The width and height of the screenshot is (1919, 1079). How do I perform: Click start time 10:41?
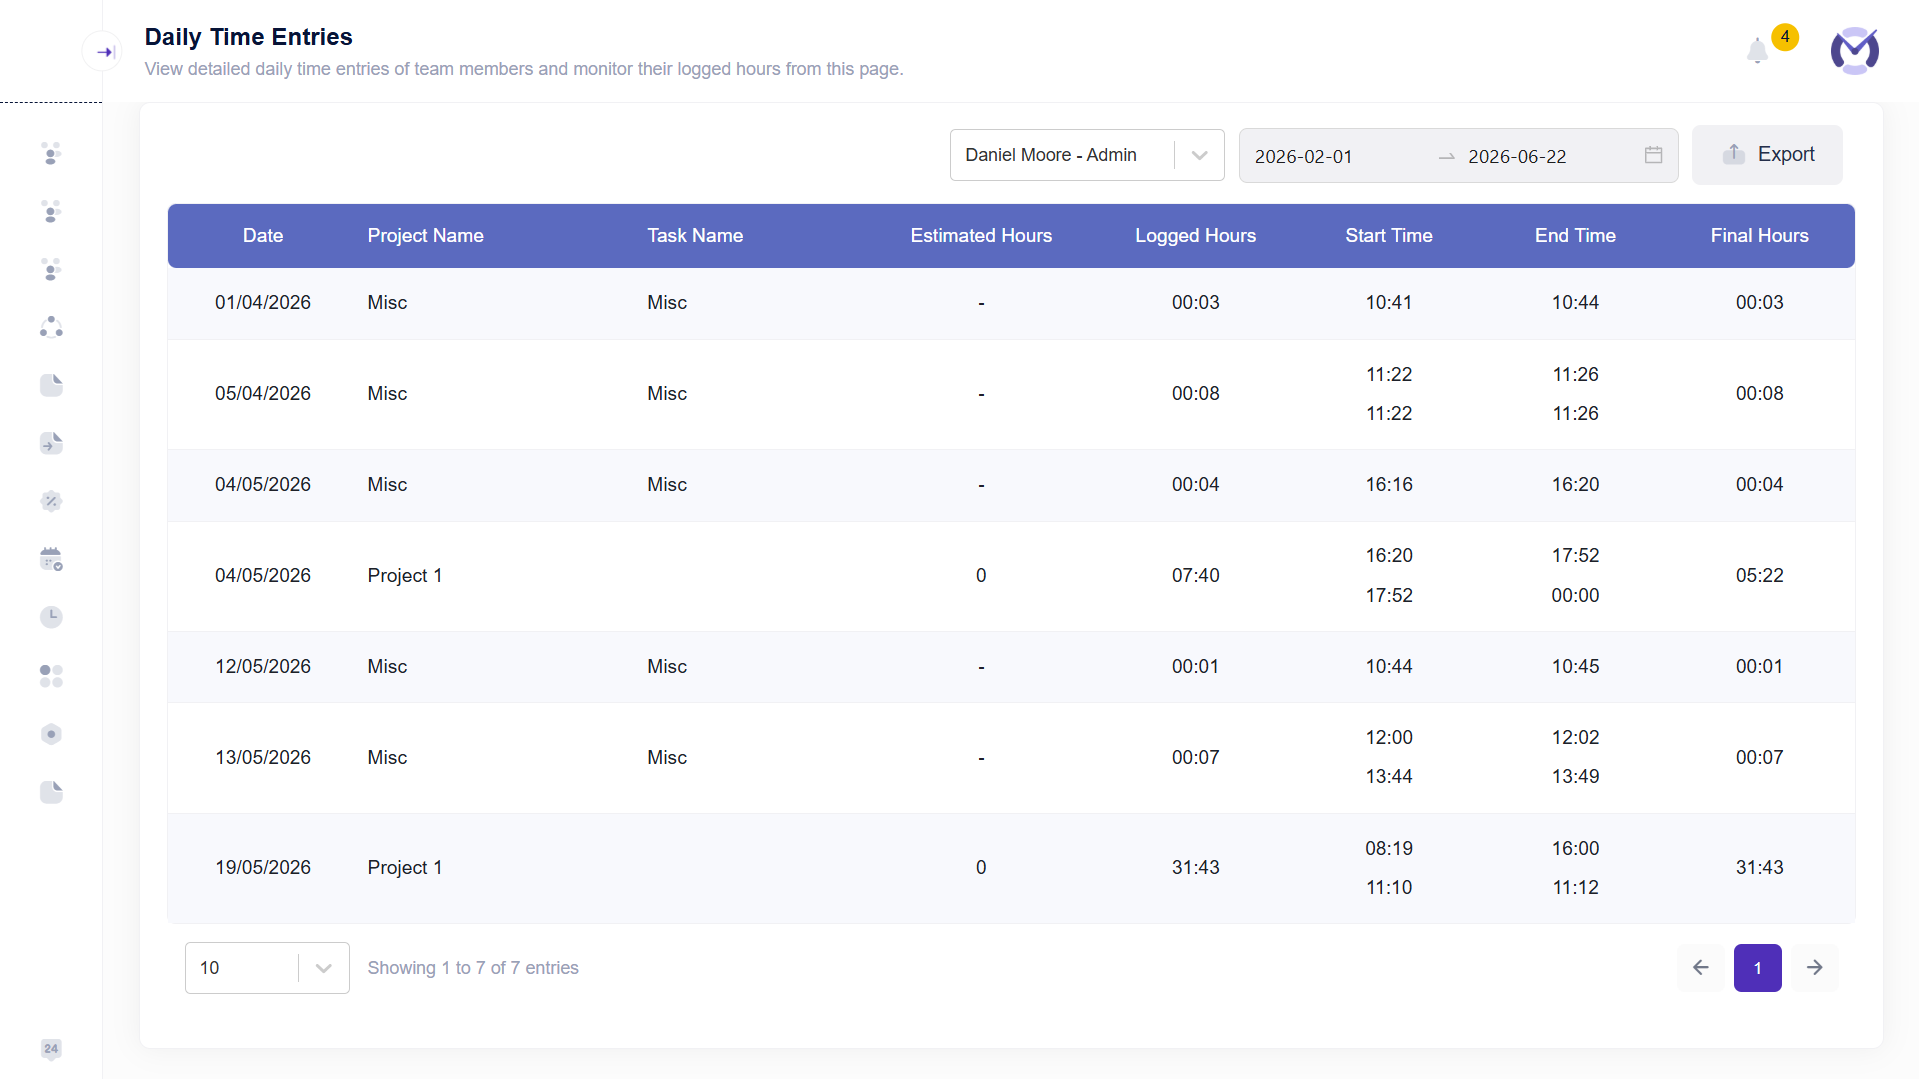1389,303
